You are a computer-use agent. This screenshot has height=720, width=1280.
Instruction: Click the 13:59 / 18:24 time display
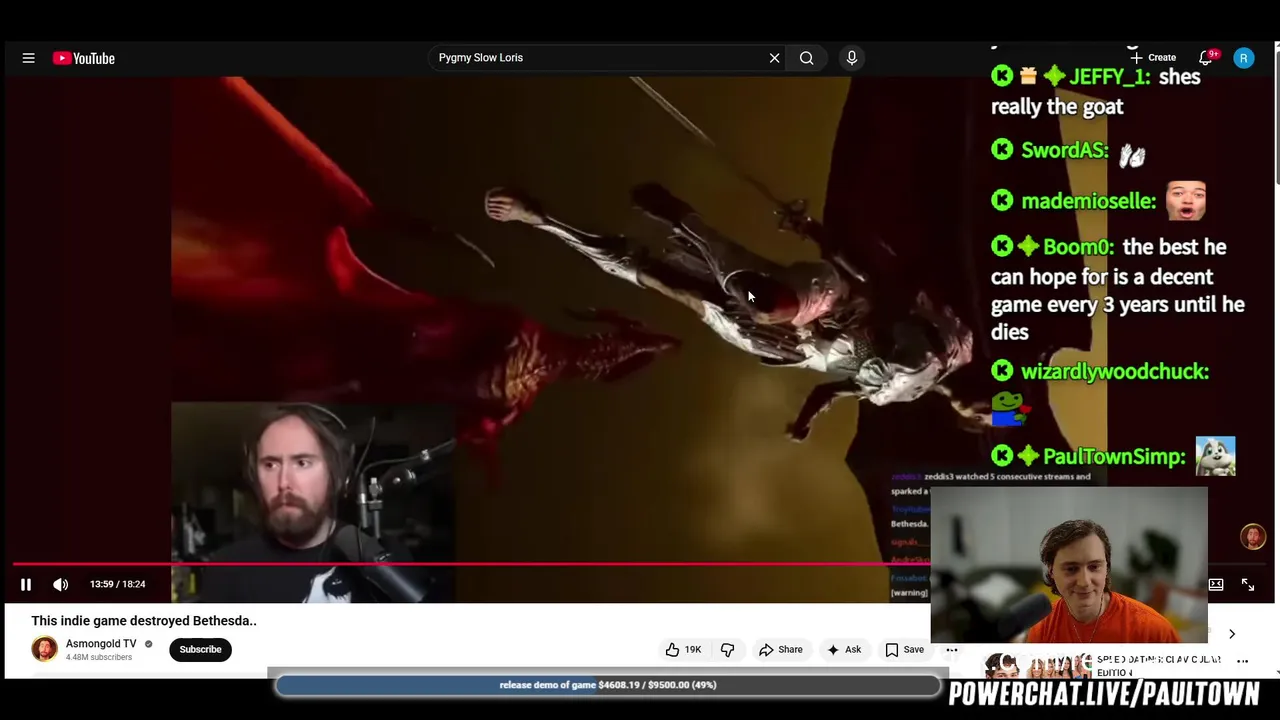coord(118,584)
